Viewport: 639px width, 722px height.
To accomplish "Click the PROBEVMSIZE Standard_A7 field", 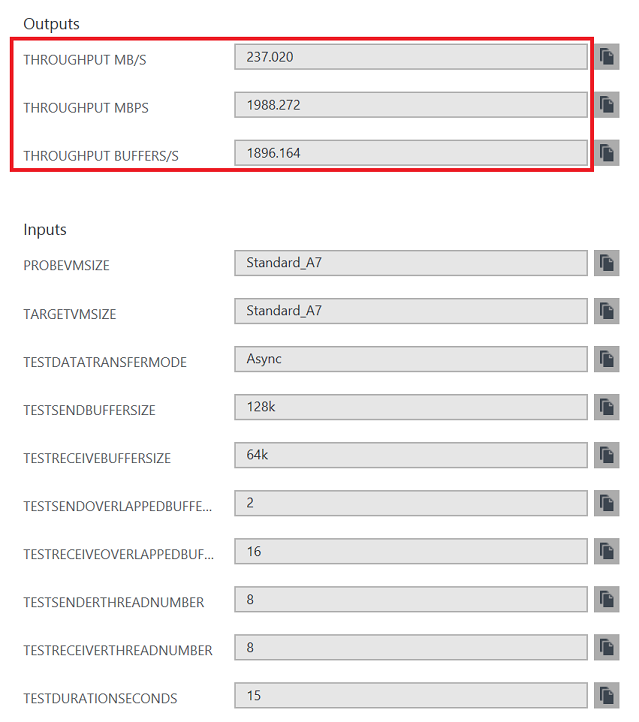I will [x=411, y=263].
